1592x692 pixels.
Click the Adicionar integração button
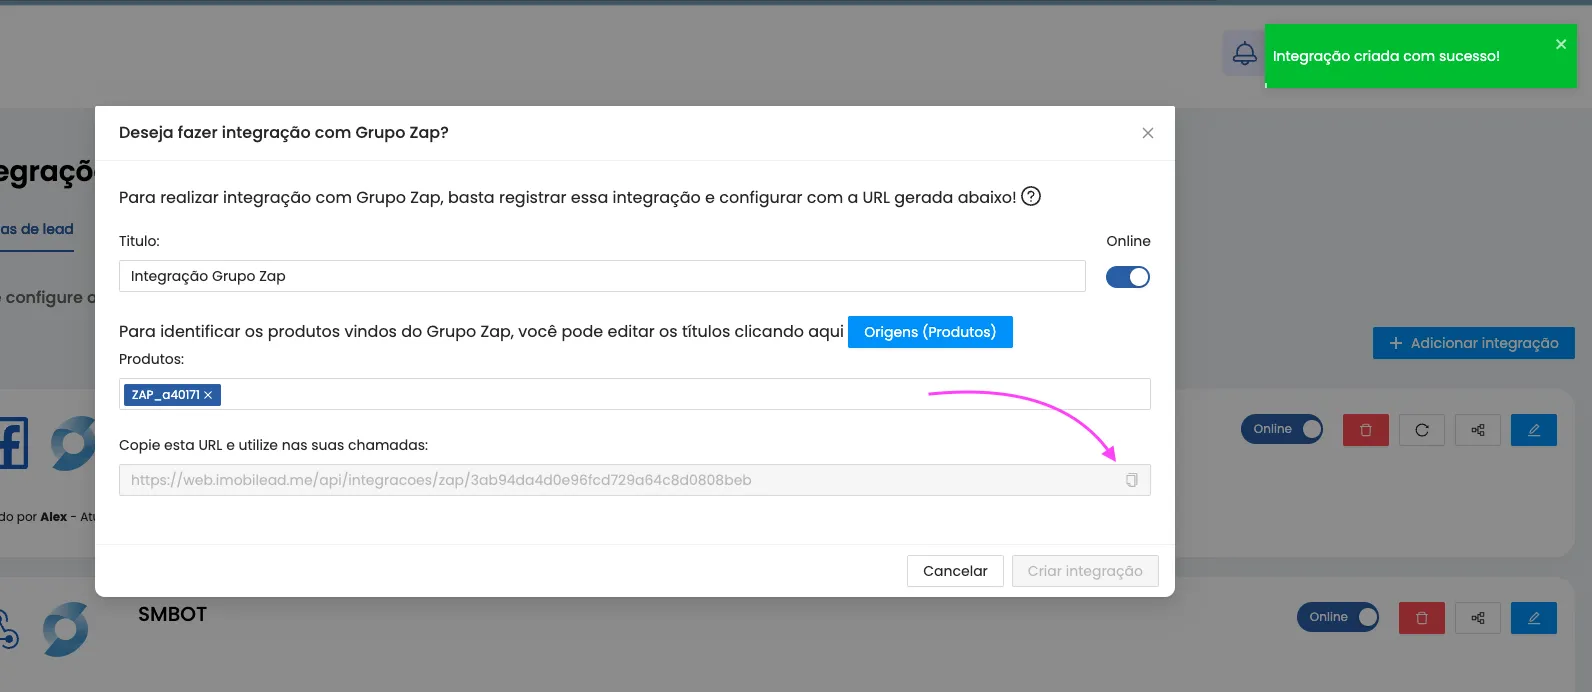tap(1474, 343)
